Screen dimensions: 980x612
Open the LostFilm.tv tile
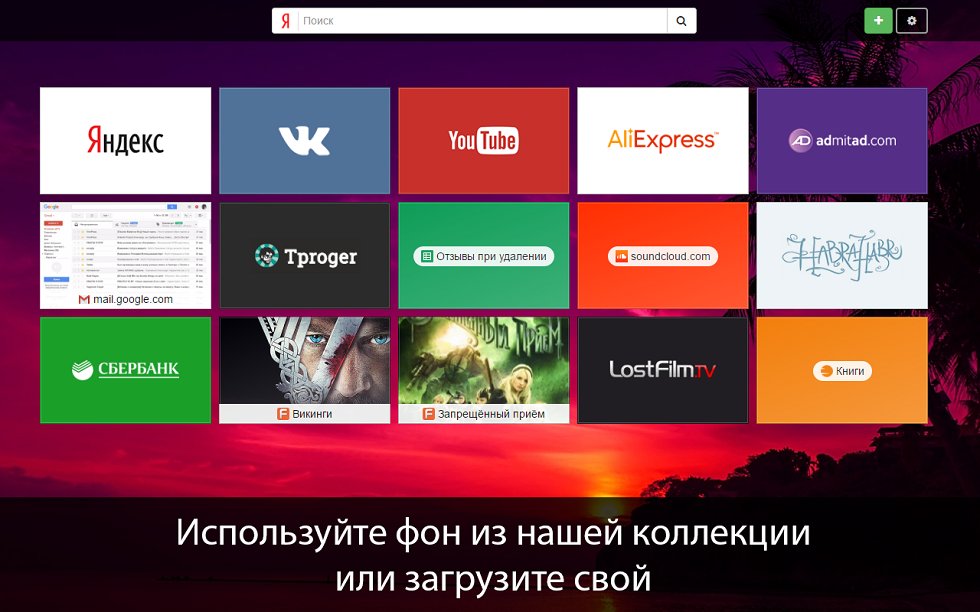(x=662, y=370)
